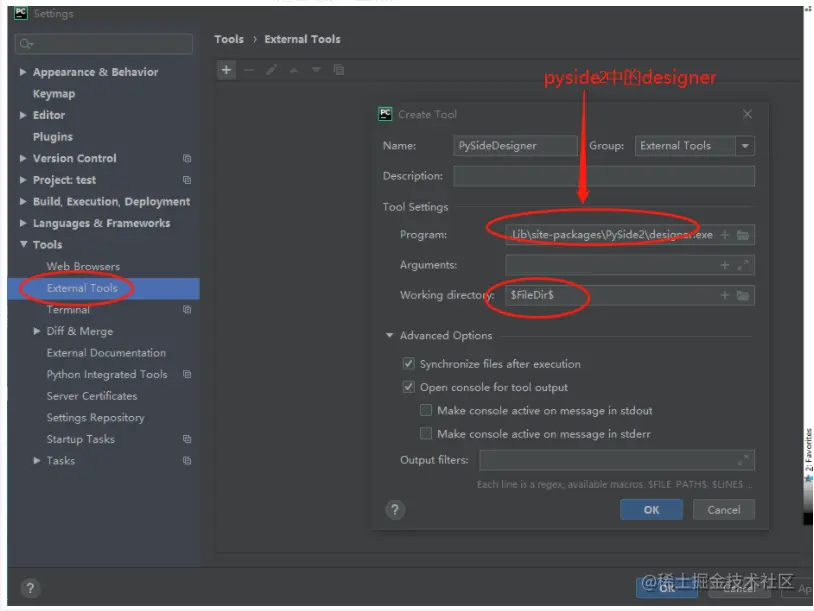The image size is (814, 611).
Task: Expand the Tasks node
Action: pyautogui.click(x=36, y=460)
